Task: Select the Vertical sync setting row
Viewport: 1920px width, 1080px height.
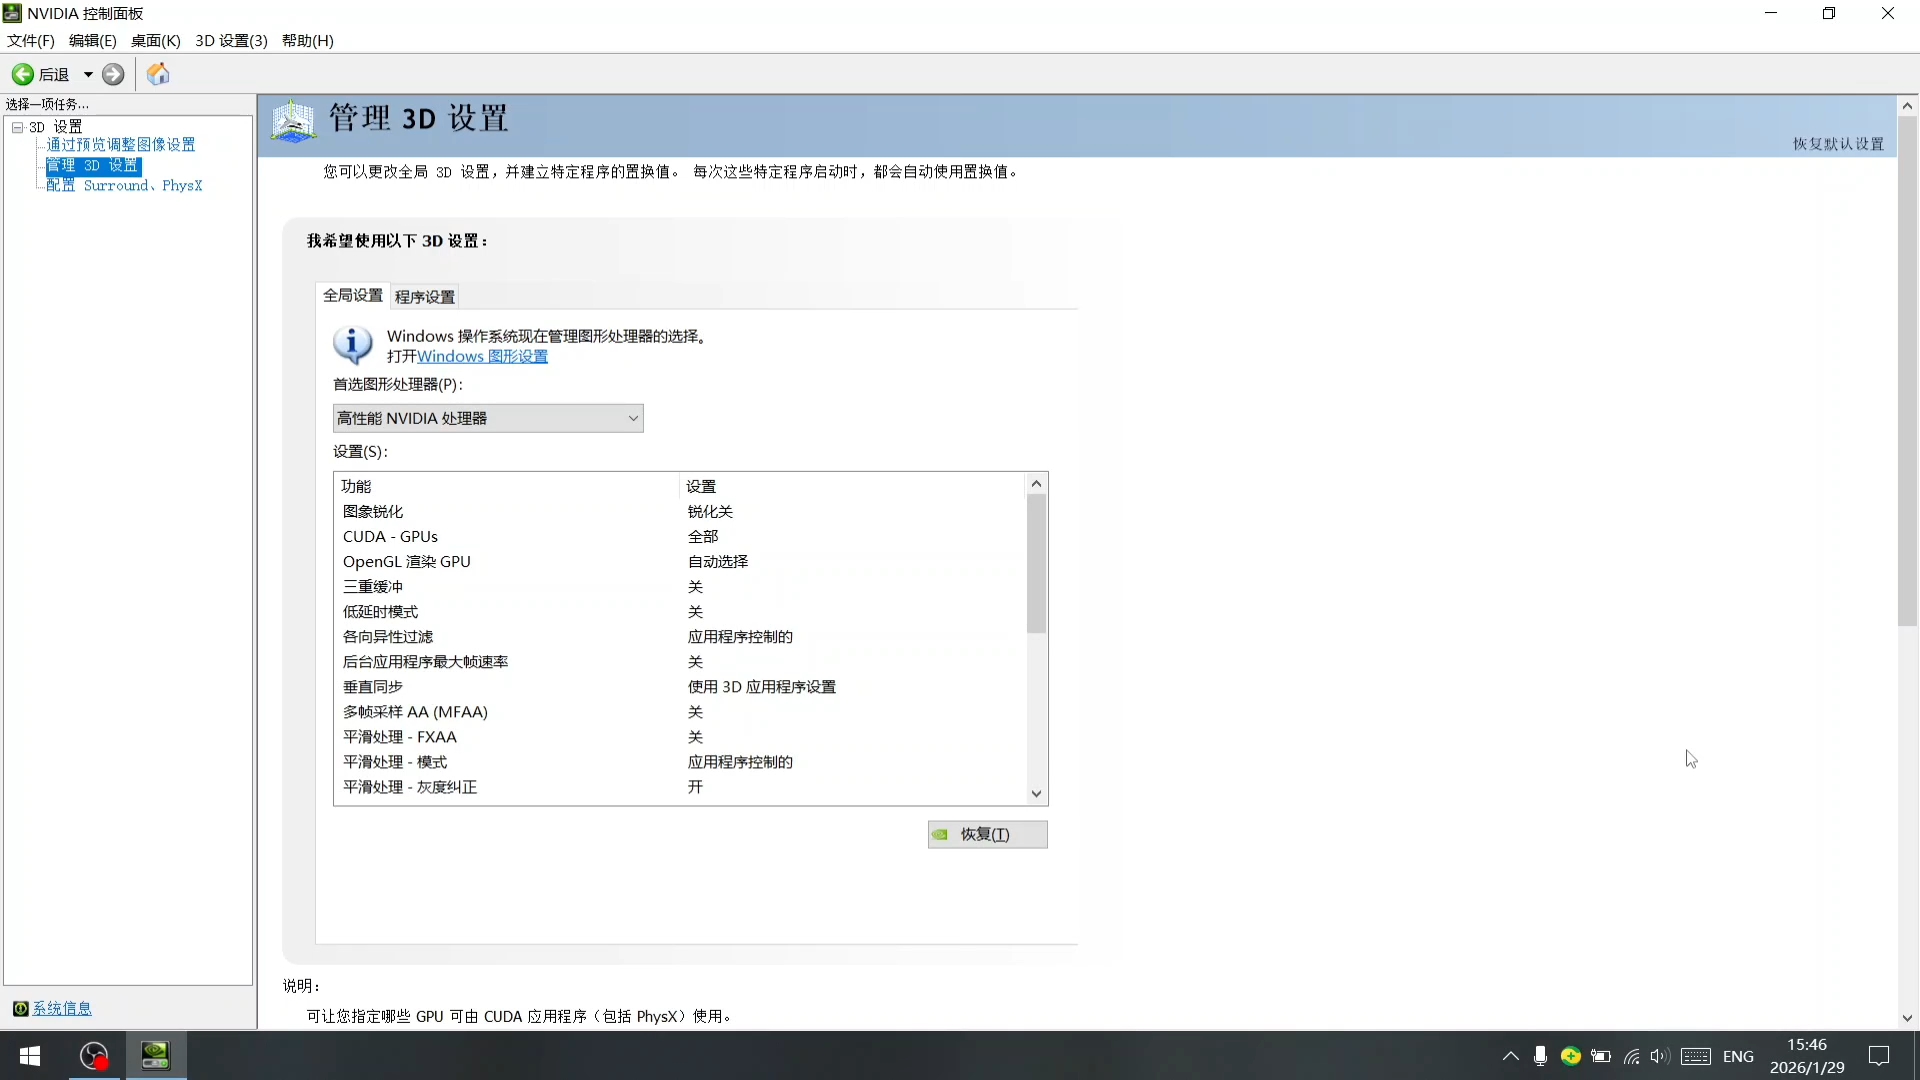Action: tap(373, 687)
